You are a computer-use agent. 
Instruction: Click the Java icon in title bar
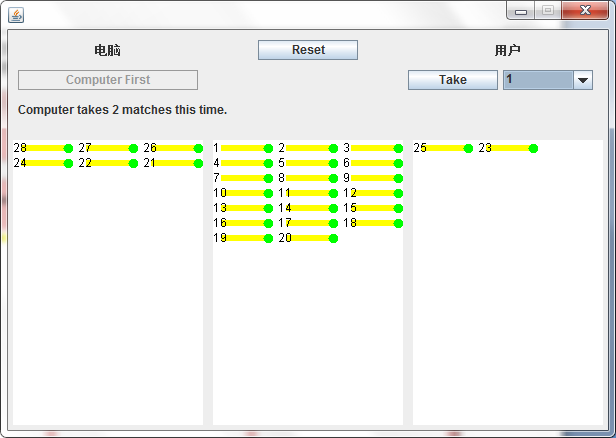16,15
